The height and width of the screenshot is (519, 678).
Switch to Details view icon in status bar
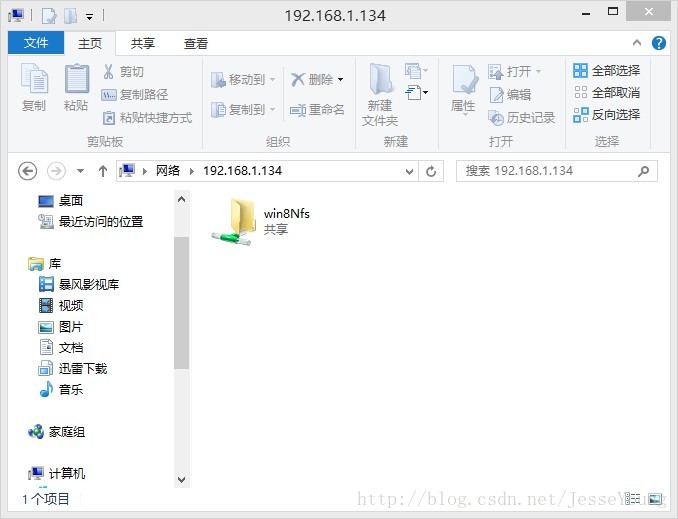tap(633, 499)
